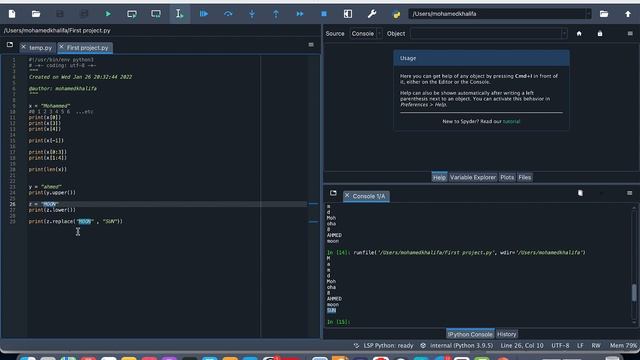Open PYTHONPATH manager icon
Image resolution: width=640 pixels, height=360 pixels.
tap(396, 14)
